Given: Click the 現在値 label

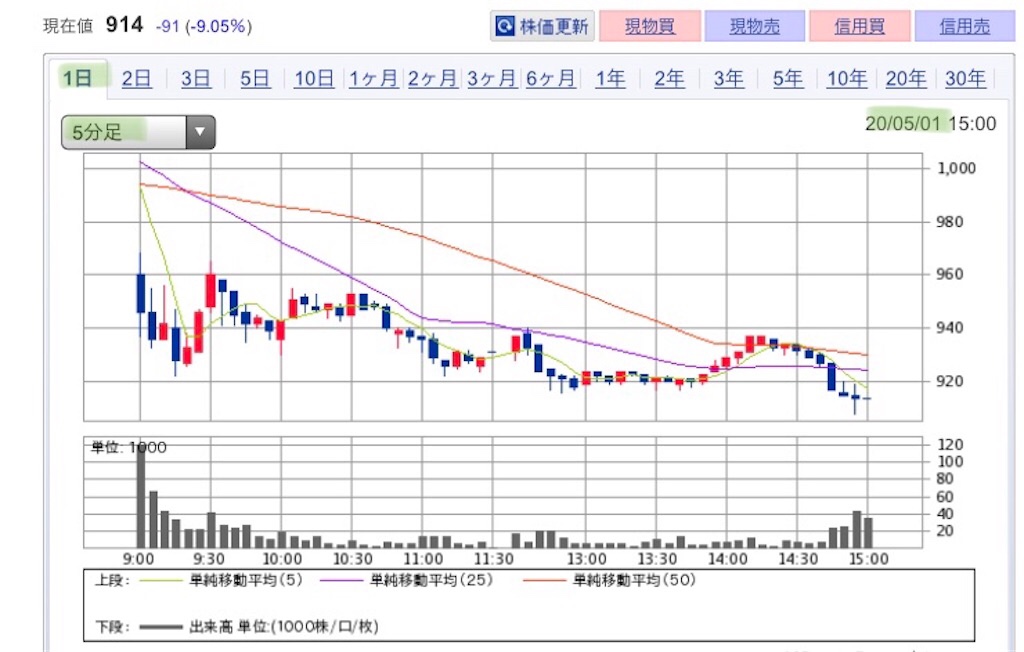Looking at the screenshot, I should point(68,26).
